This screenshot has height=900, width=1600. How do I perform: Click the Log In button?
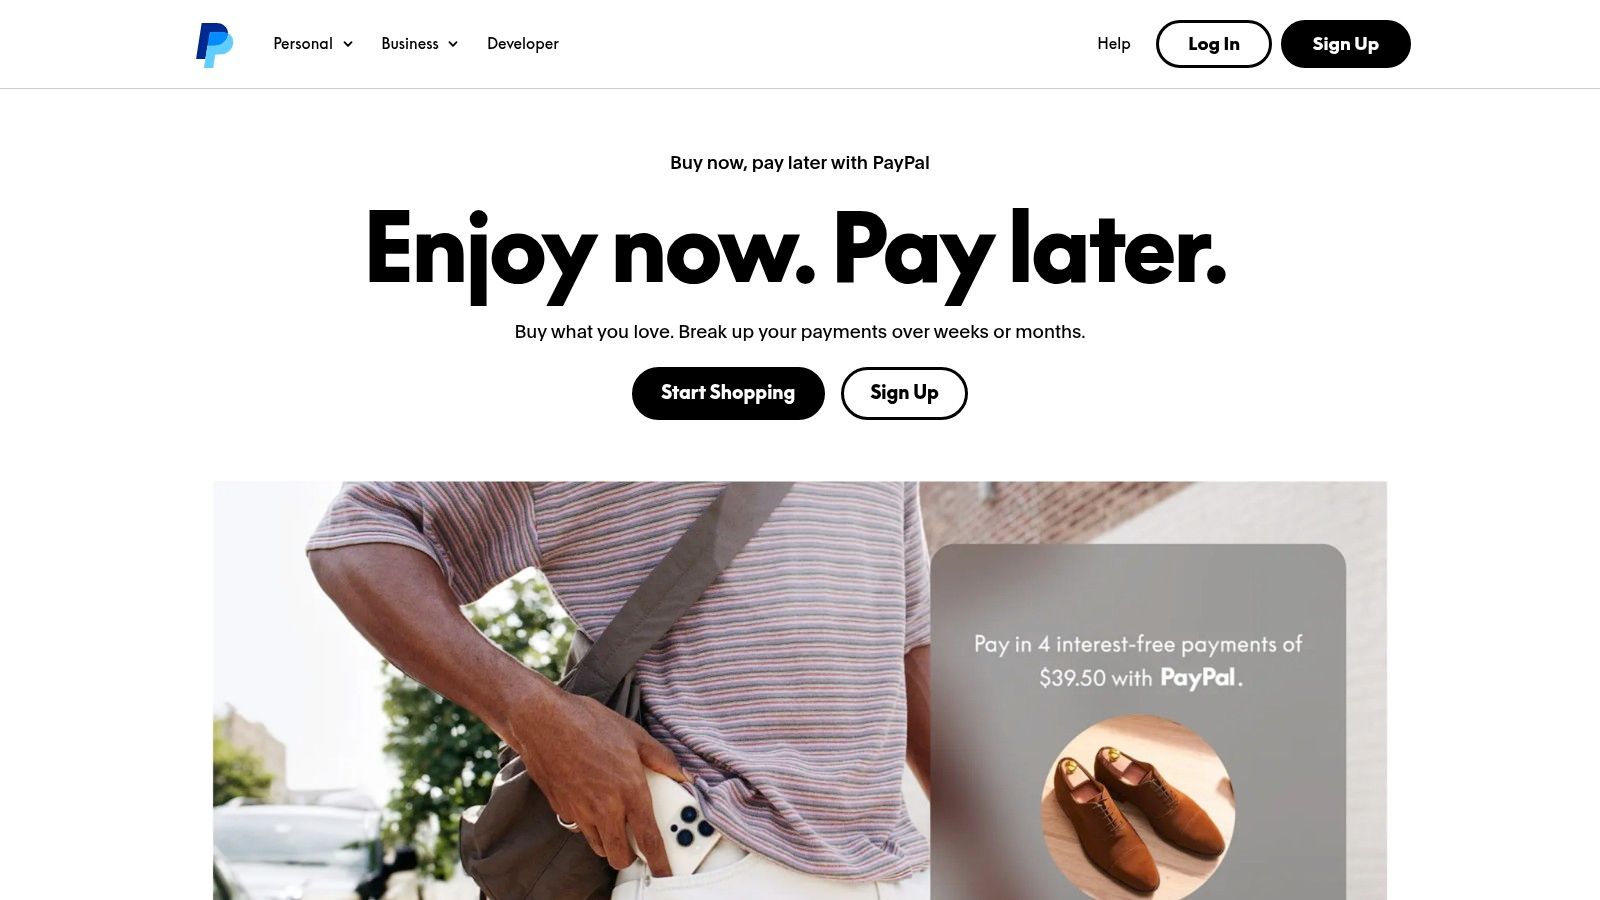1213,44
